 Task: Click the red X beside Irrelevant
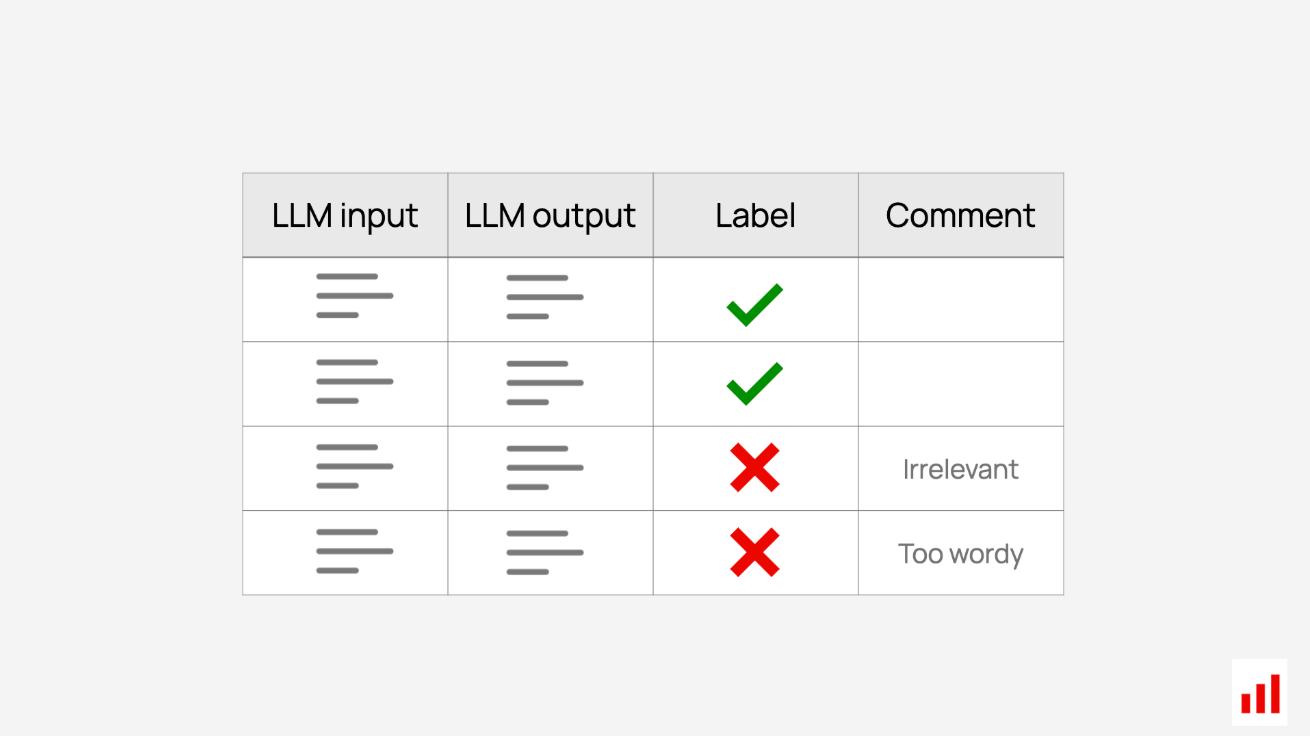[754, 468]
